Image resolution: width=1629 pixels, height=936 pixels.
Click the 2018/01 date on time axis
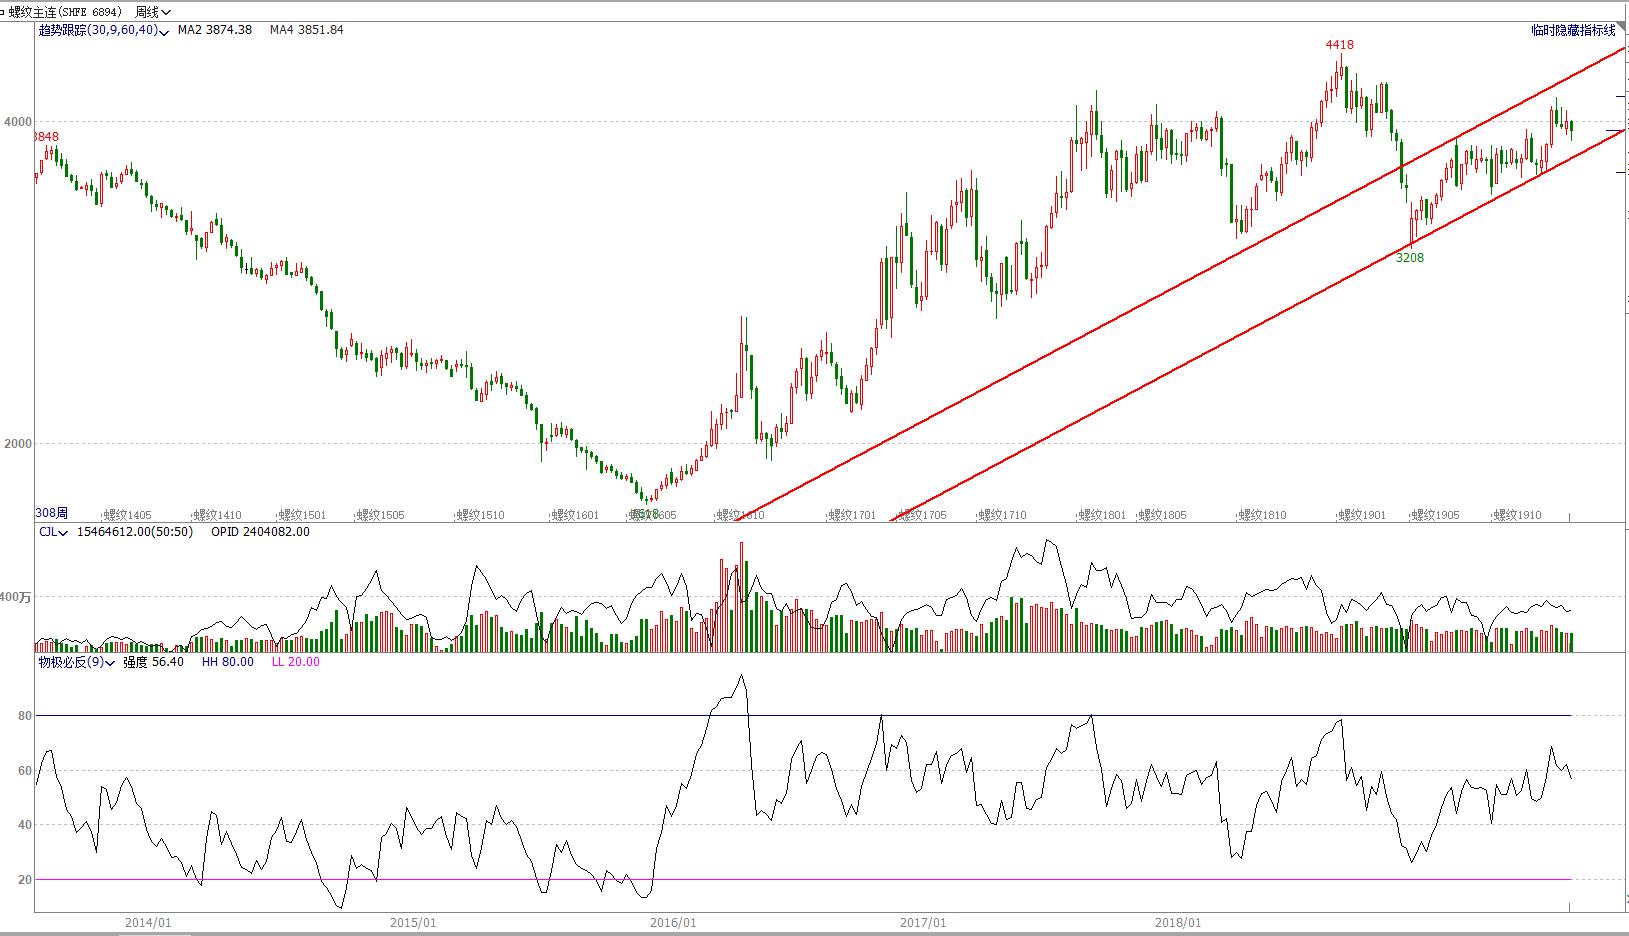click(x=1178, y=923)
